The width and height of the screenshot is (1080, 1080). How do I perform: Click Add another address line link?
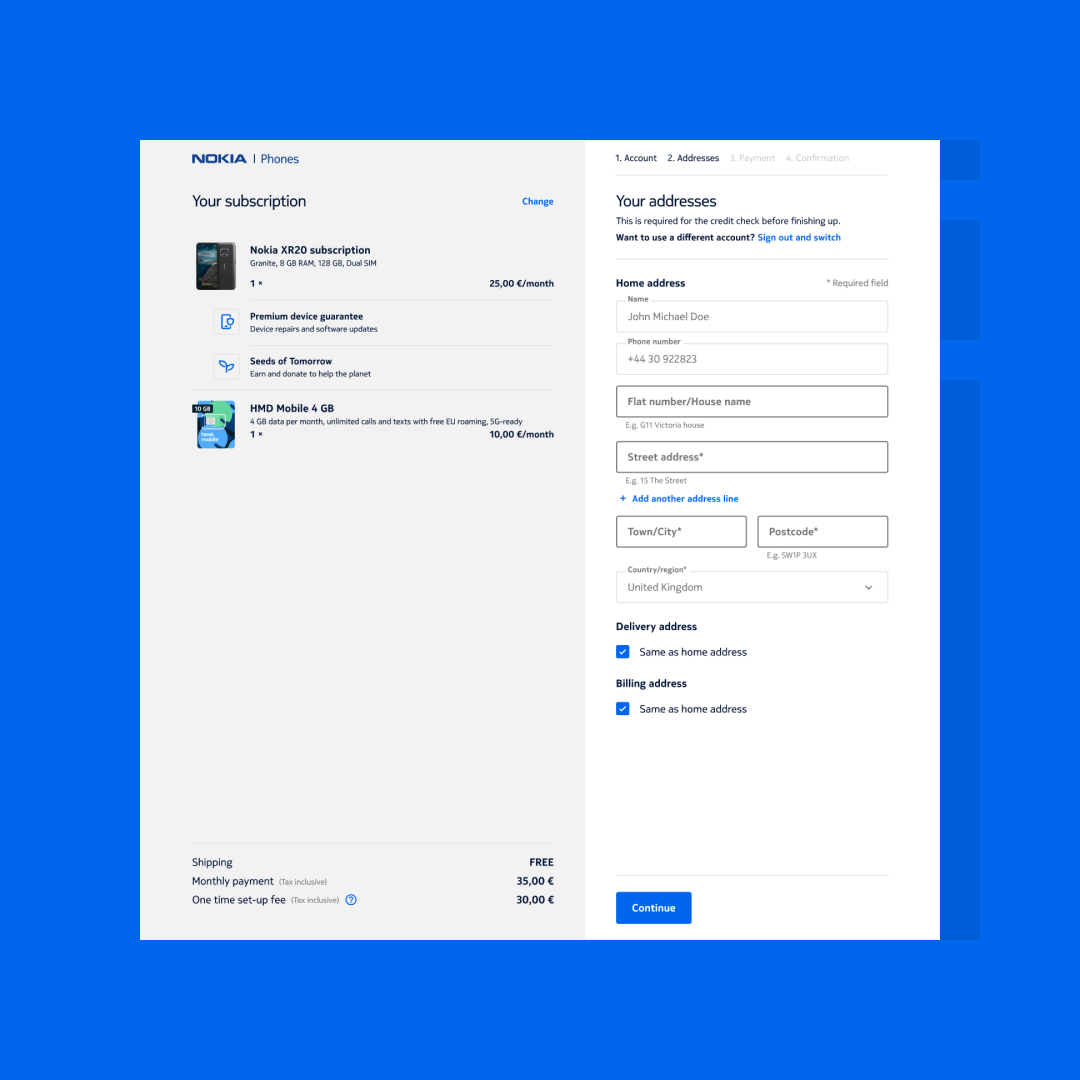tap(685, 498)
